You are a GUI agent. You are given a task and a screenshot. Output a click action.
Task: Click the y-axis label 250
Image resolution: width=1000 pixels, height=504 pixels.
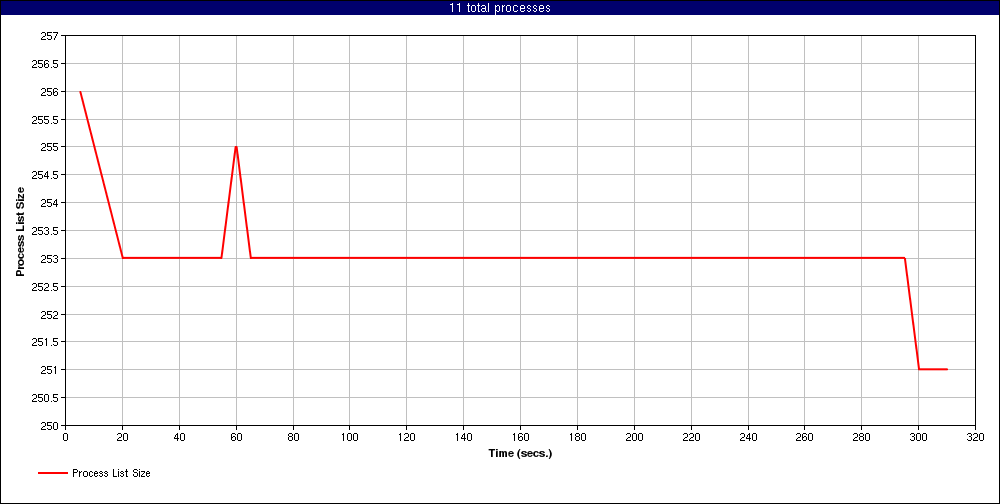click(x=50, y=426)
